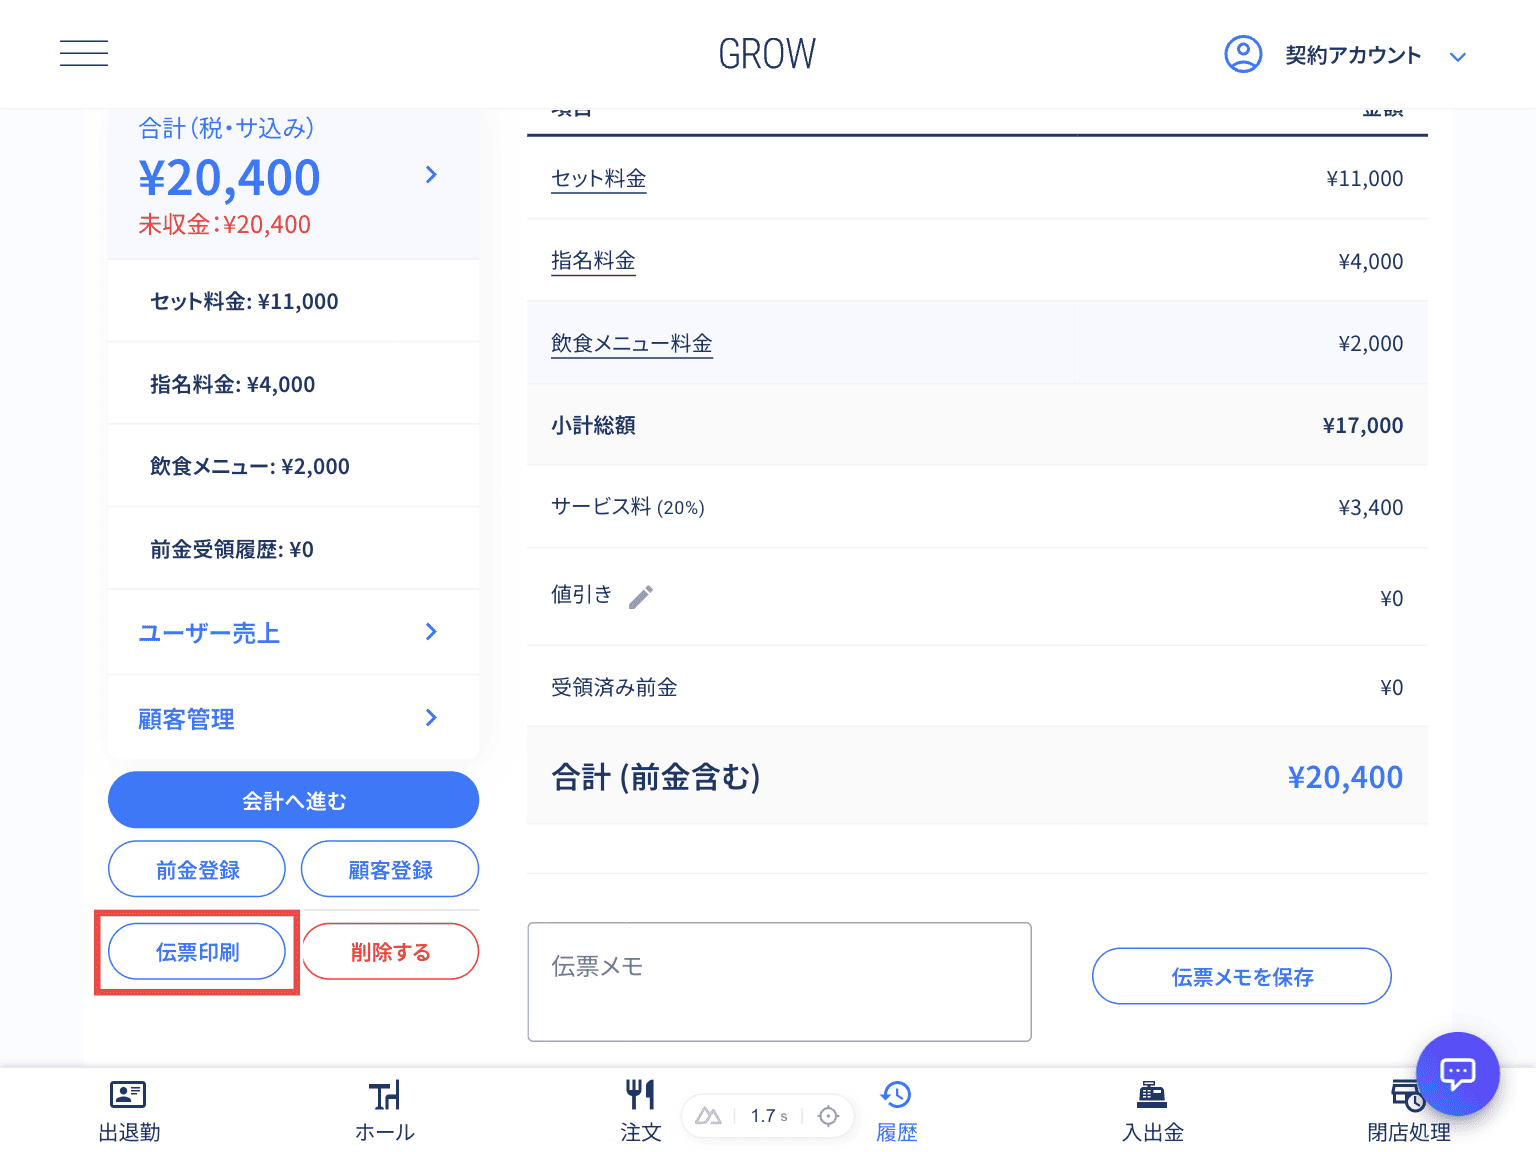Click the account profile avatar icon
Viewport: 1536px width, 1152px height.
pyautogui.click(x=1243, y=54)
